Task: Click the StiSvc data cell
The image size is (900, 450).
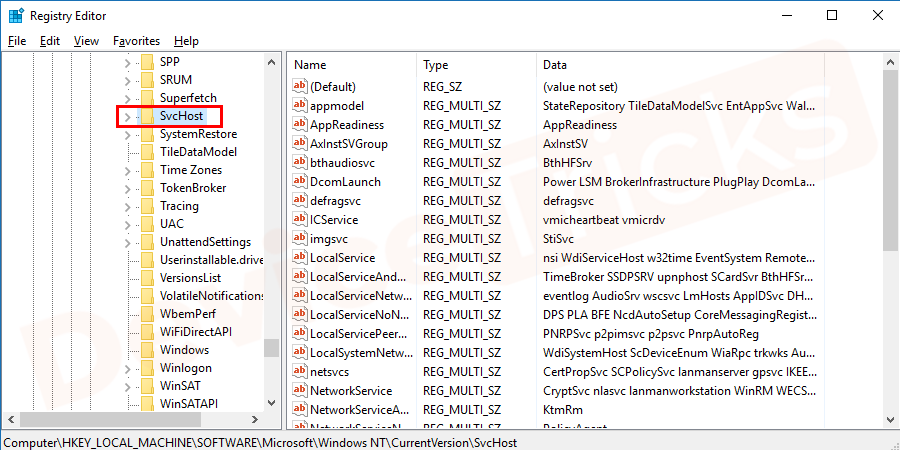Action: tap(558, 239)
